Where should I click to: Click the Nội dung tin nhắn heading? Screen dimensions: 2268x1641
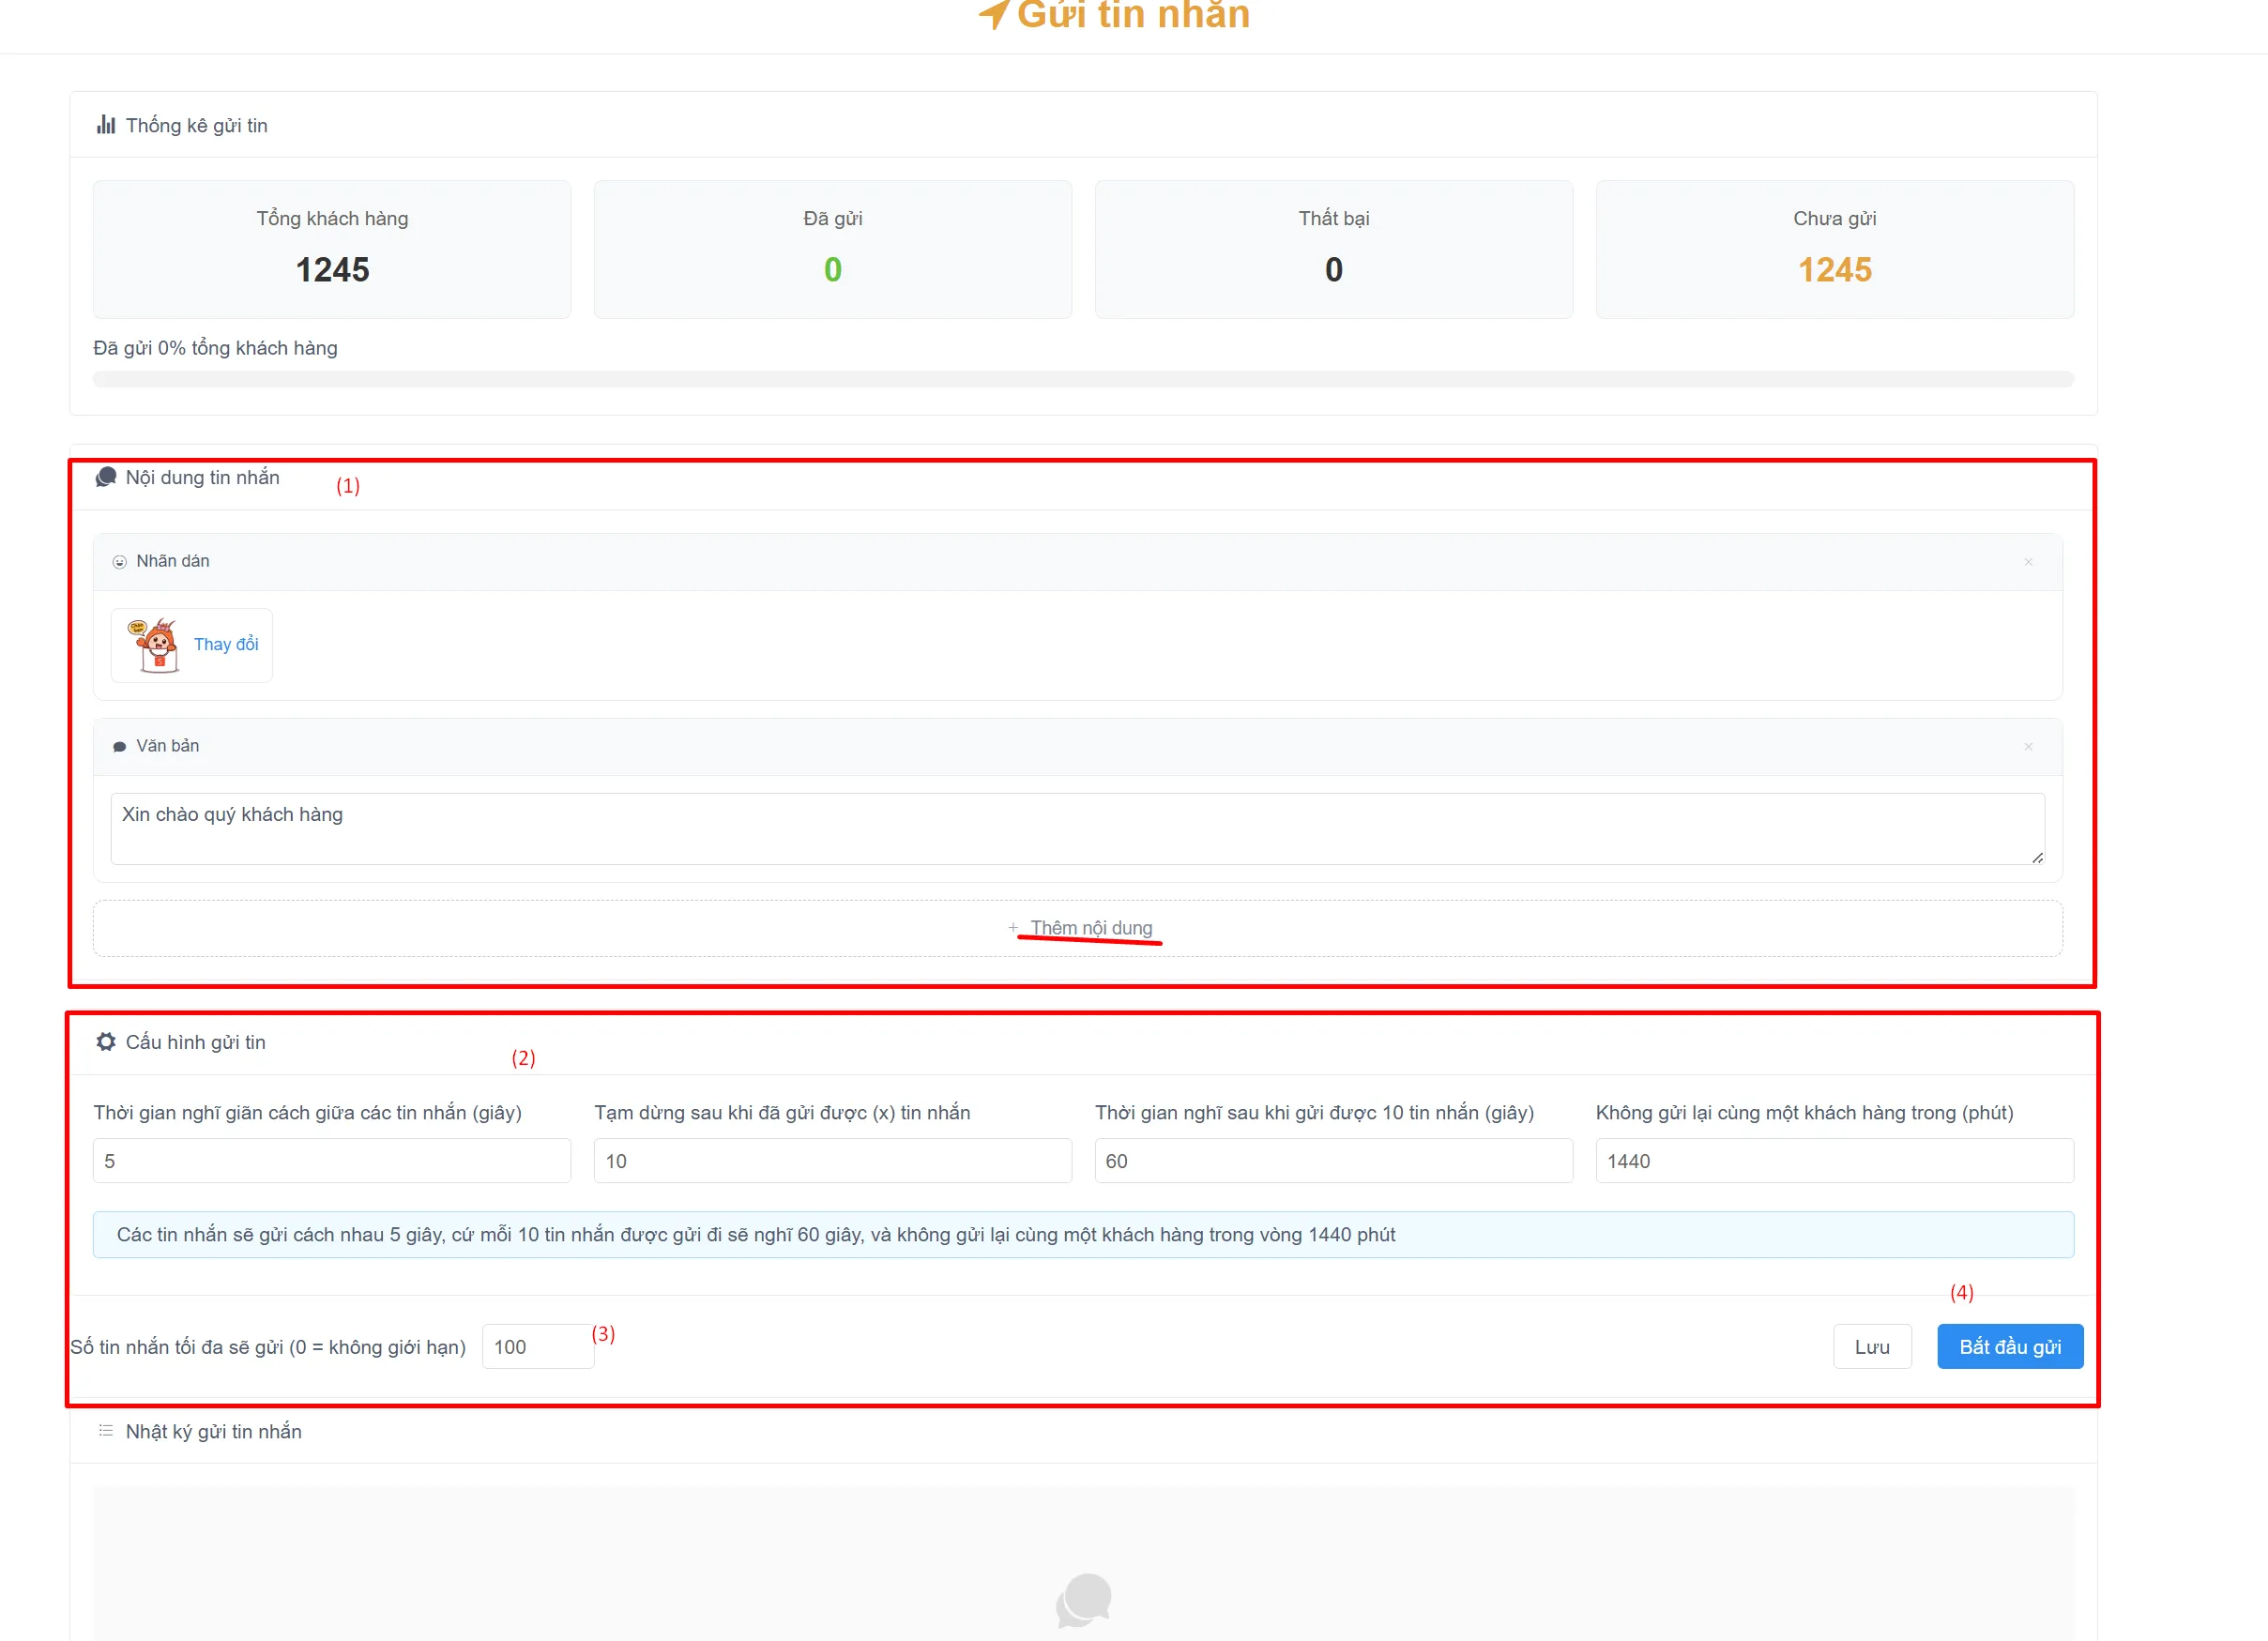coord(202,477)
